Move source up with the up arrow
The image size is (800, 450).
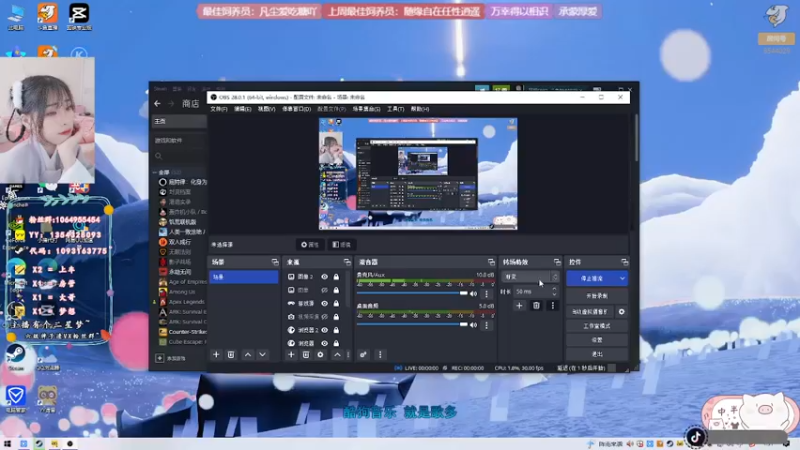tap(337, 355)
